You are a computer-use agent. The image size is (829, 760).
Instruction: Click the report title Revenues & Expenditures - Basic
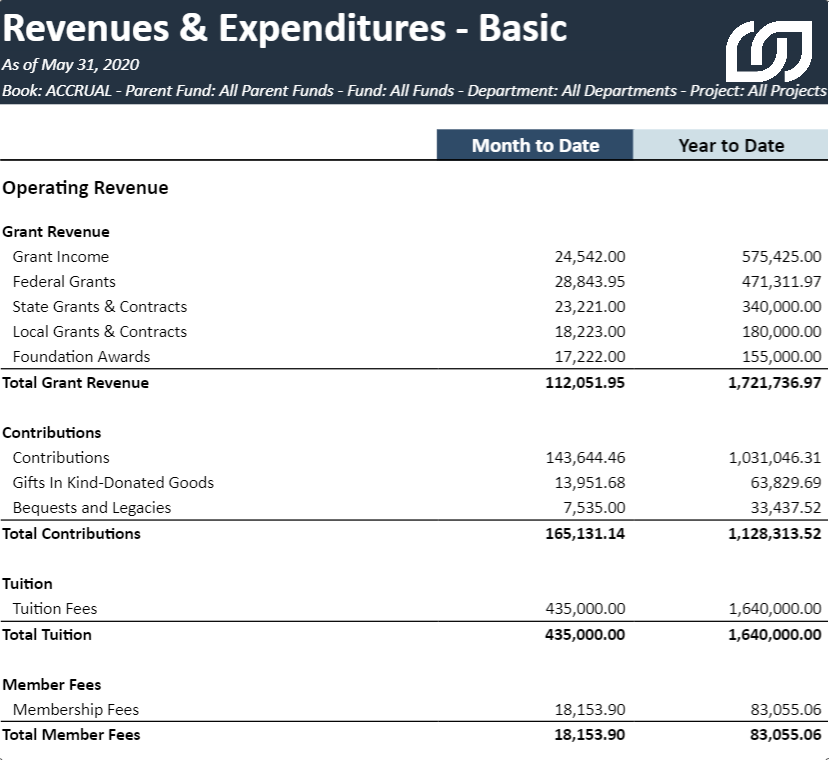tap(285, 28)
